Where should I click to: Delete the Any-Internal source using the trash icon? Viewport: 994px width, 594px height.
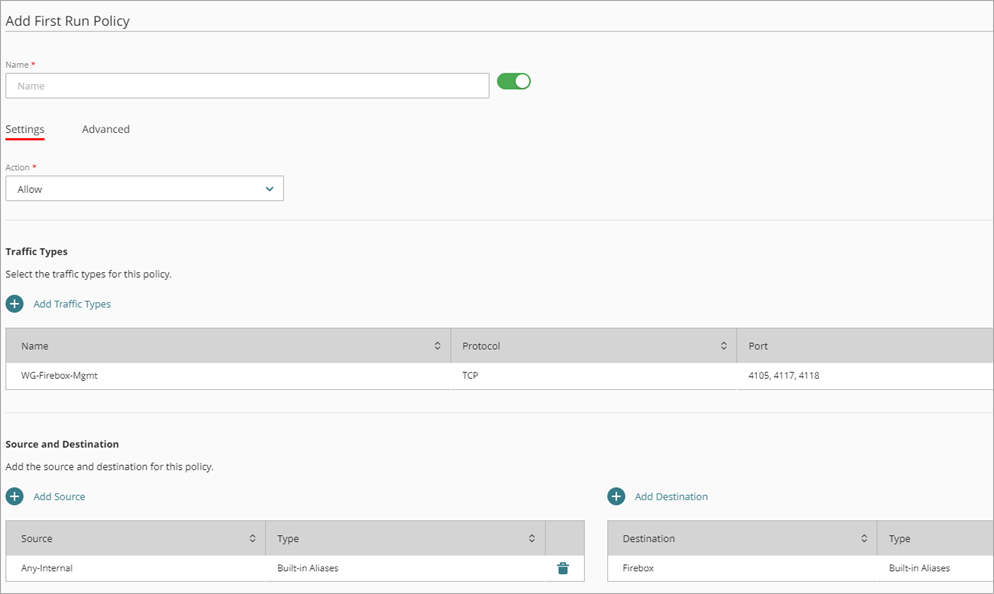[x=563, y=567]
